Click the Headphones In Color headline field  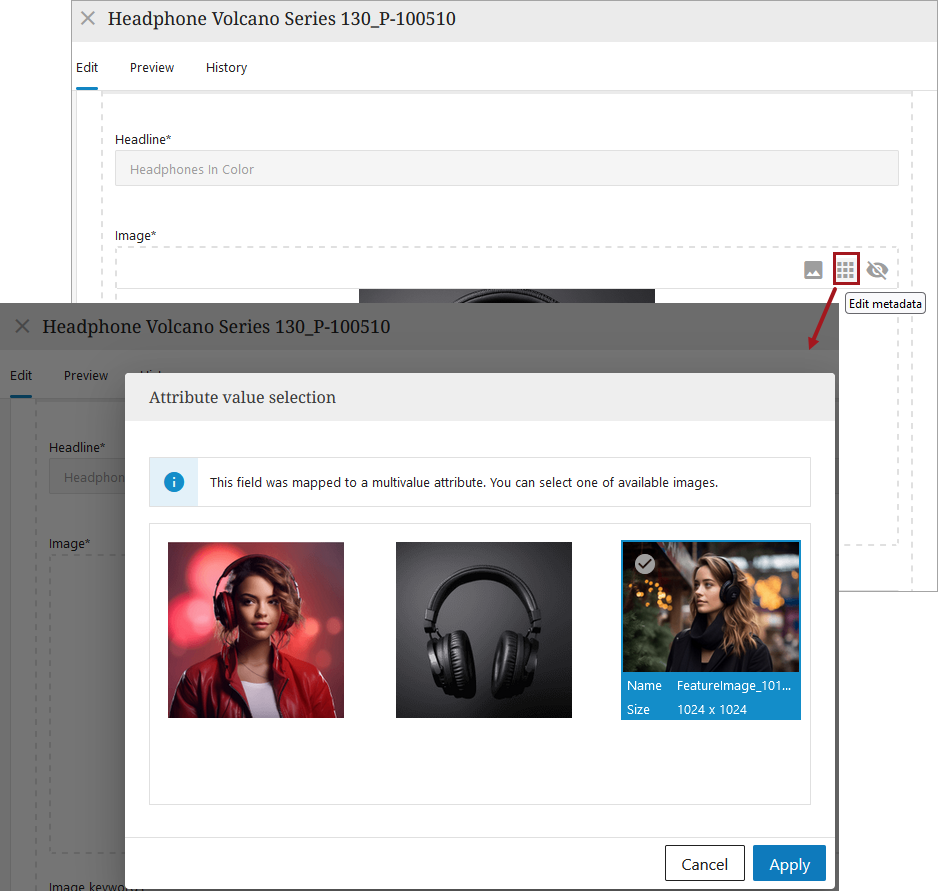tap(506, 169)
